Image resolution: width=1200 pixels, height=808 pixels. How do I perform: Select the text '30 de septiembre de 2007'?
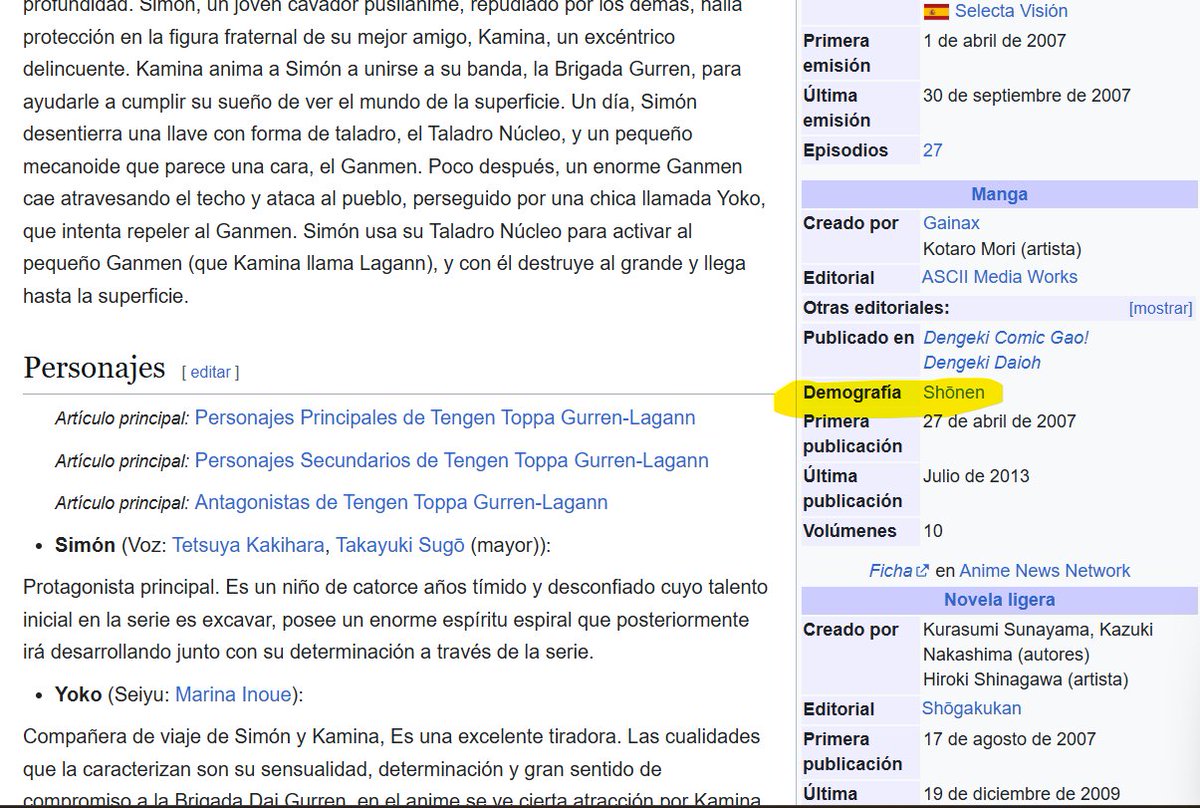click(x=1026, y=96)
